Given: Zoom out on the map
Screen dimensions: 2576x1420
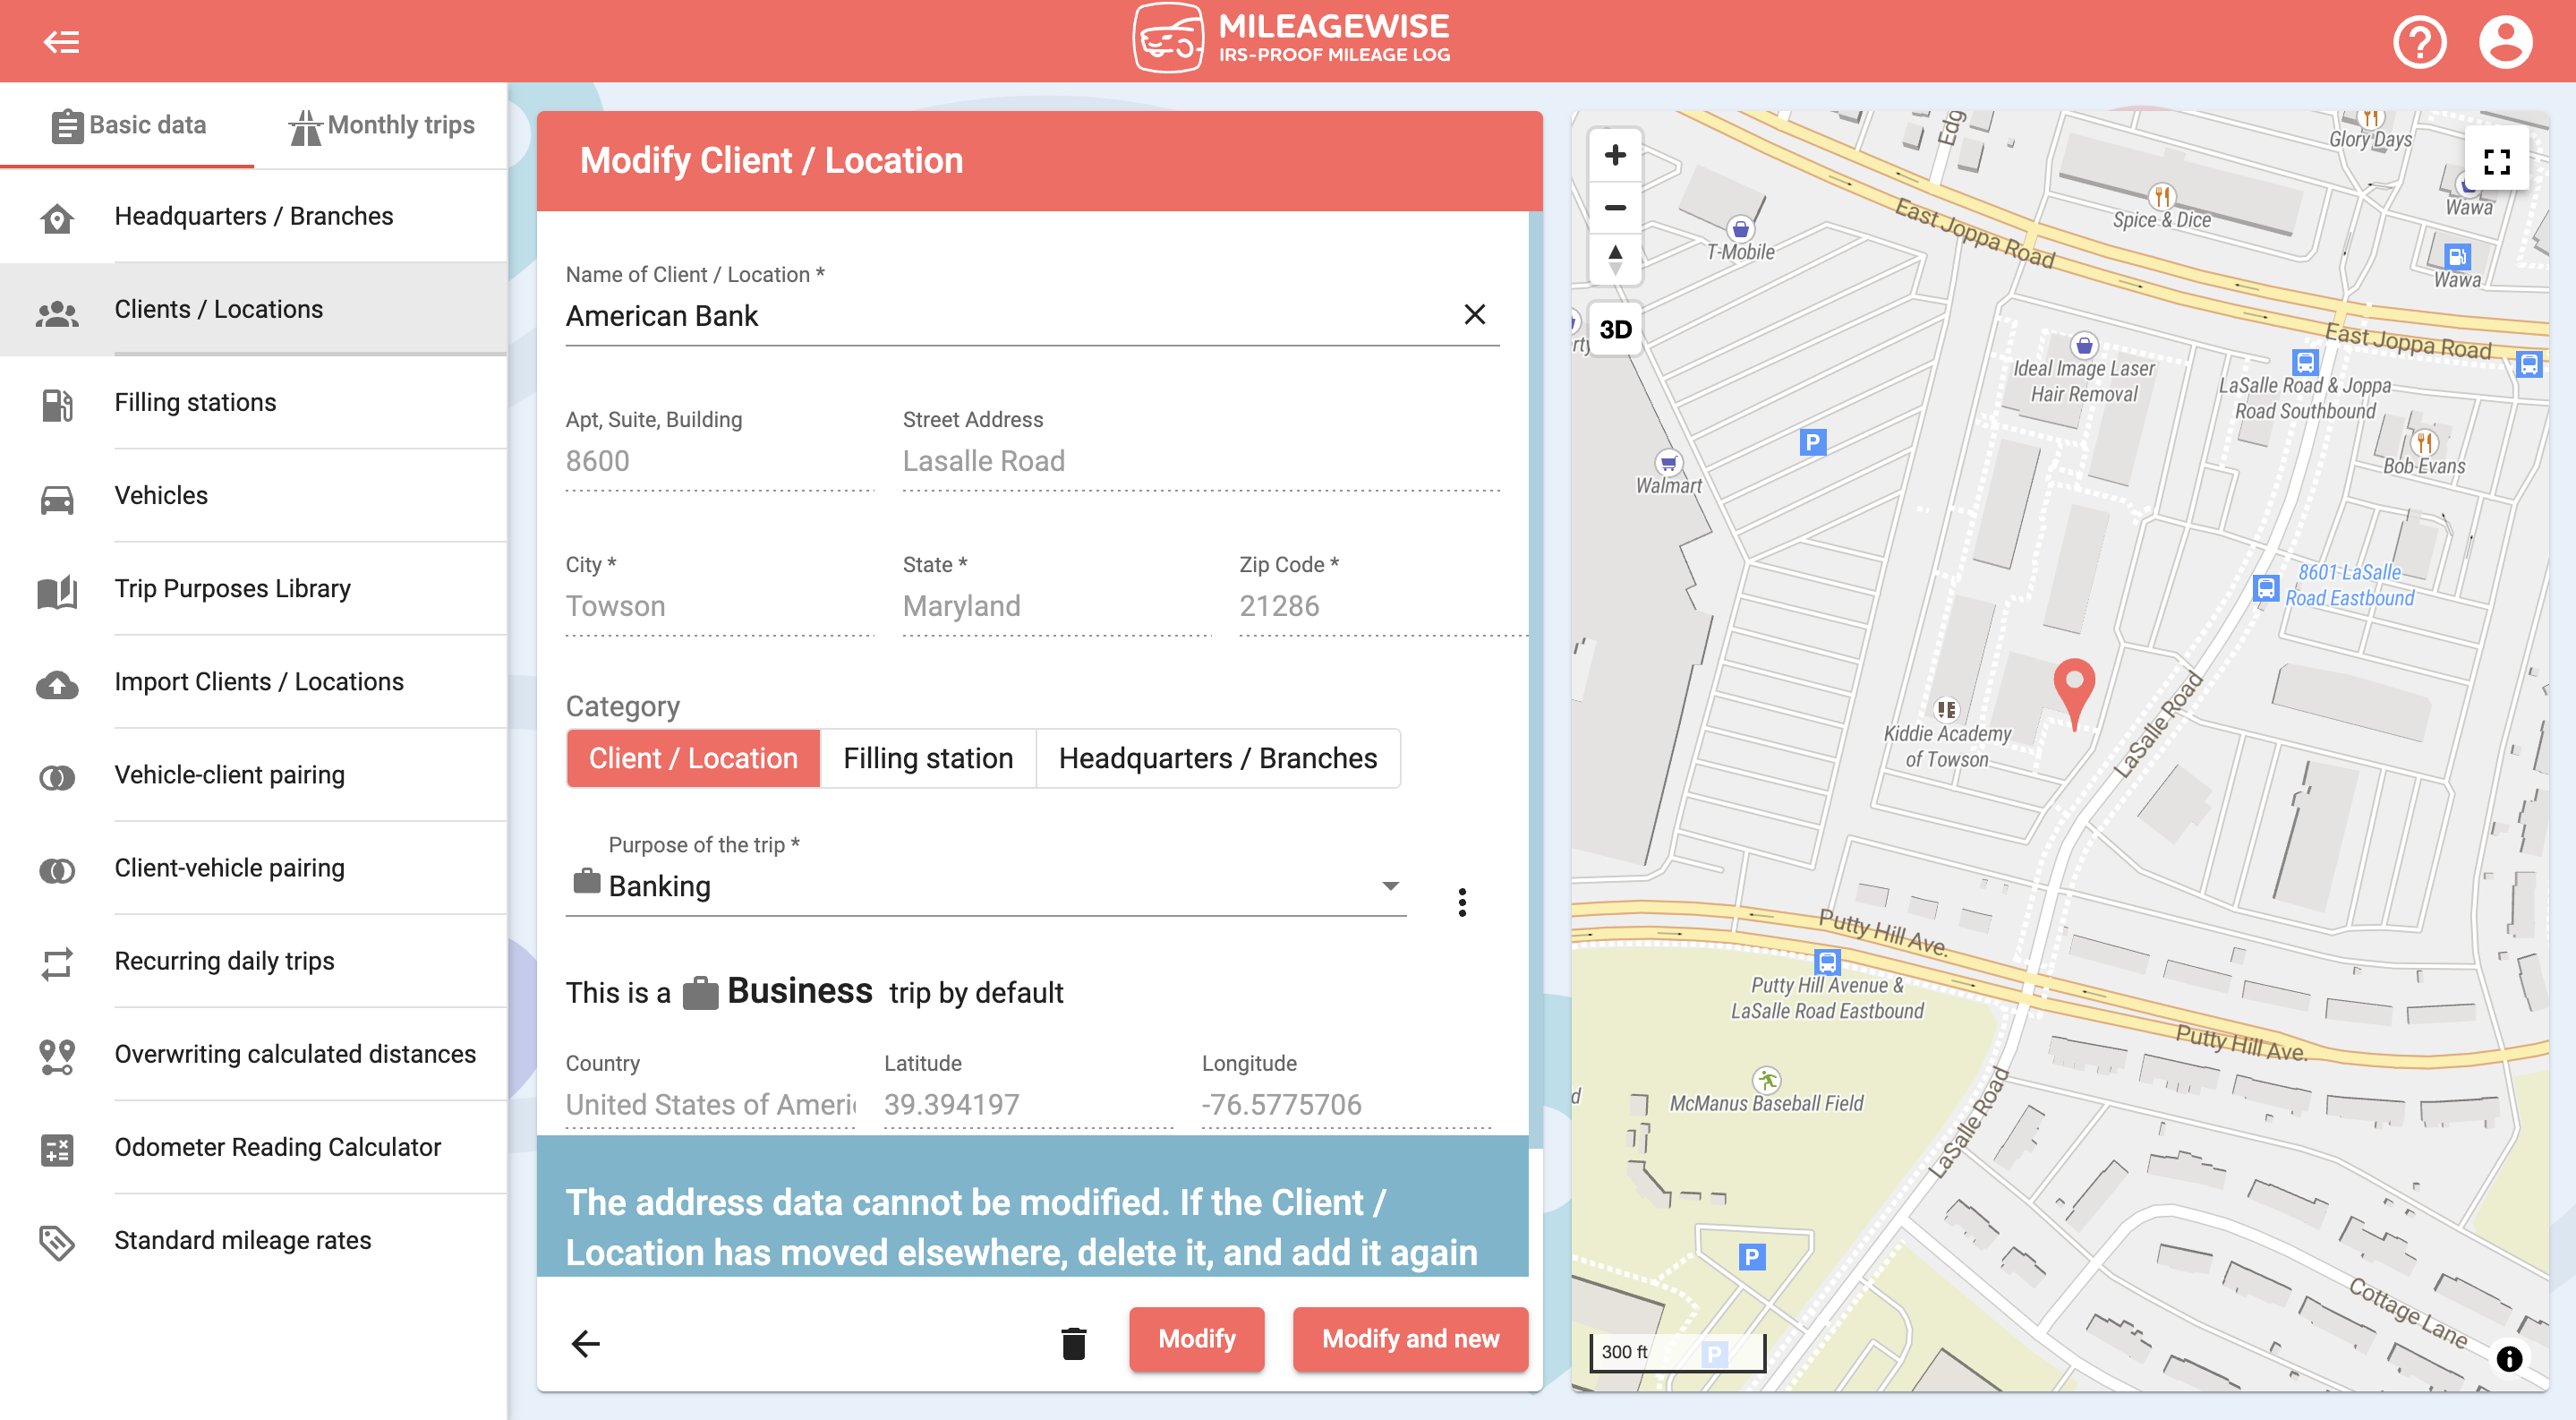Looking at the screenshot, I should 1615,207.
